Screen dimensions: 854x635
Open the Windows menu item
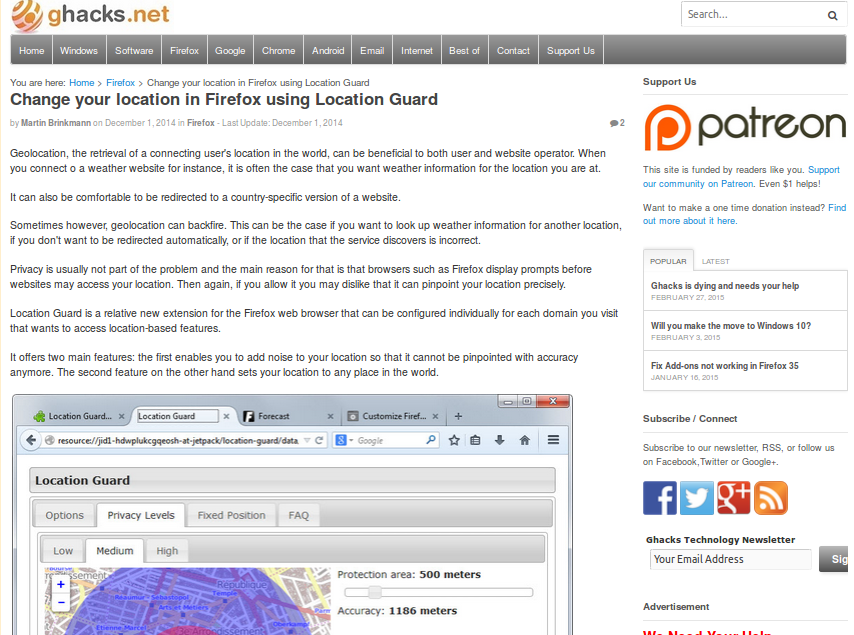pyautogui.click(x=79, y=50)
